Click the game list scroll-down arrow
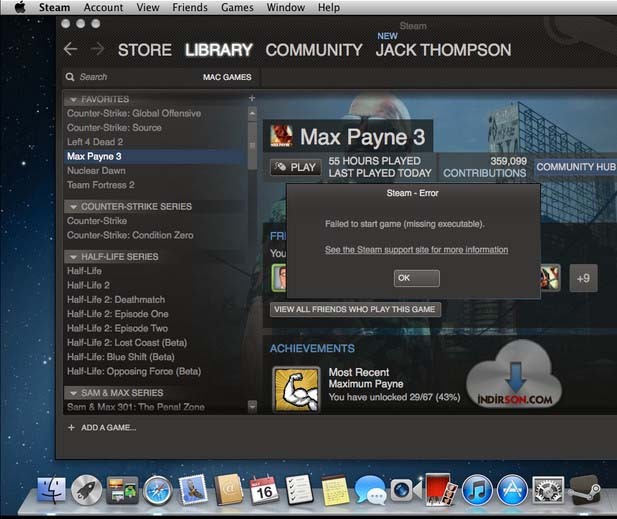This screenshot has height=519, width=617. pyautogui.click(x=252, y=406)
